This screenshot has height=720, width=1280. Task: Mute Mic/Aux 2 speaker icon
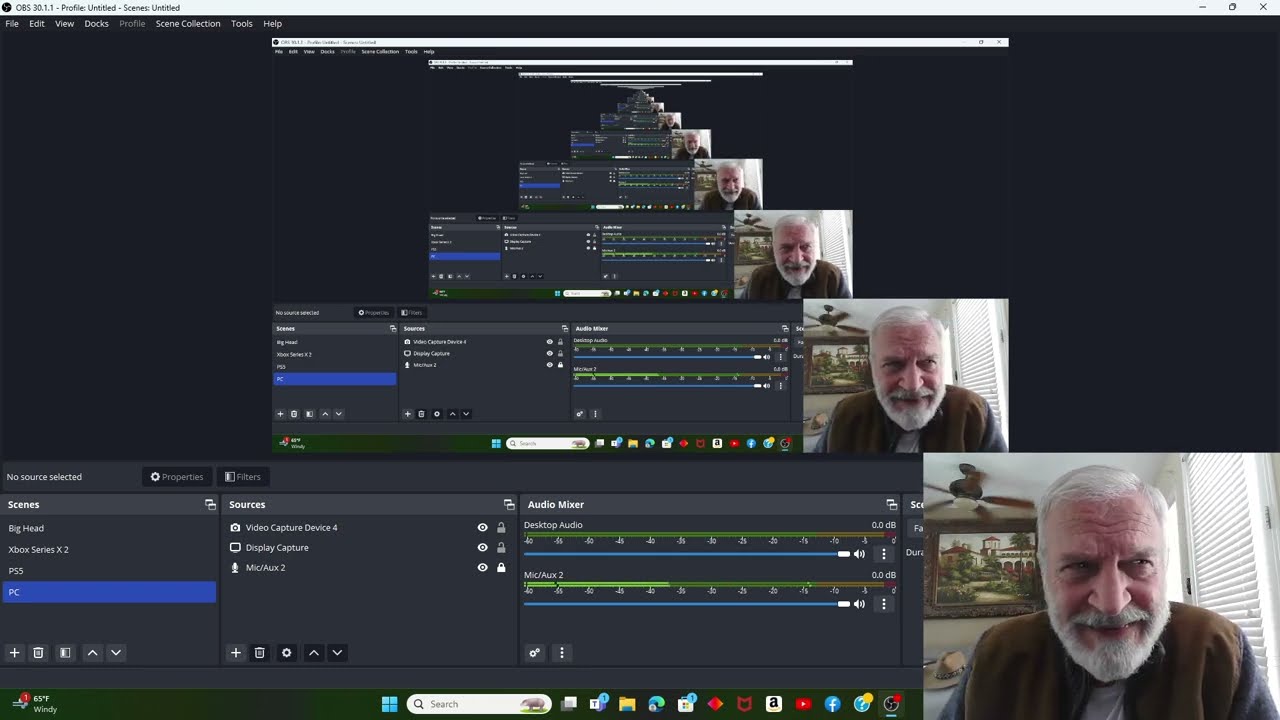coord(859,604)
